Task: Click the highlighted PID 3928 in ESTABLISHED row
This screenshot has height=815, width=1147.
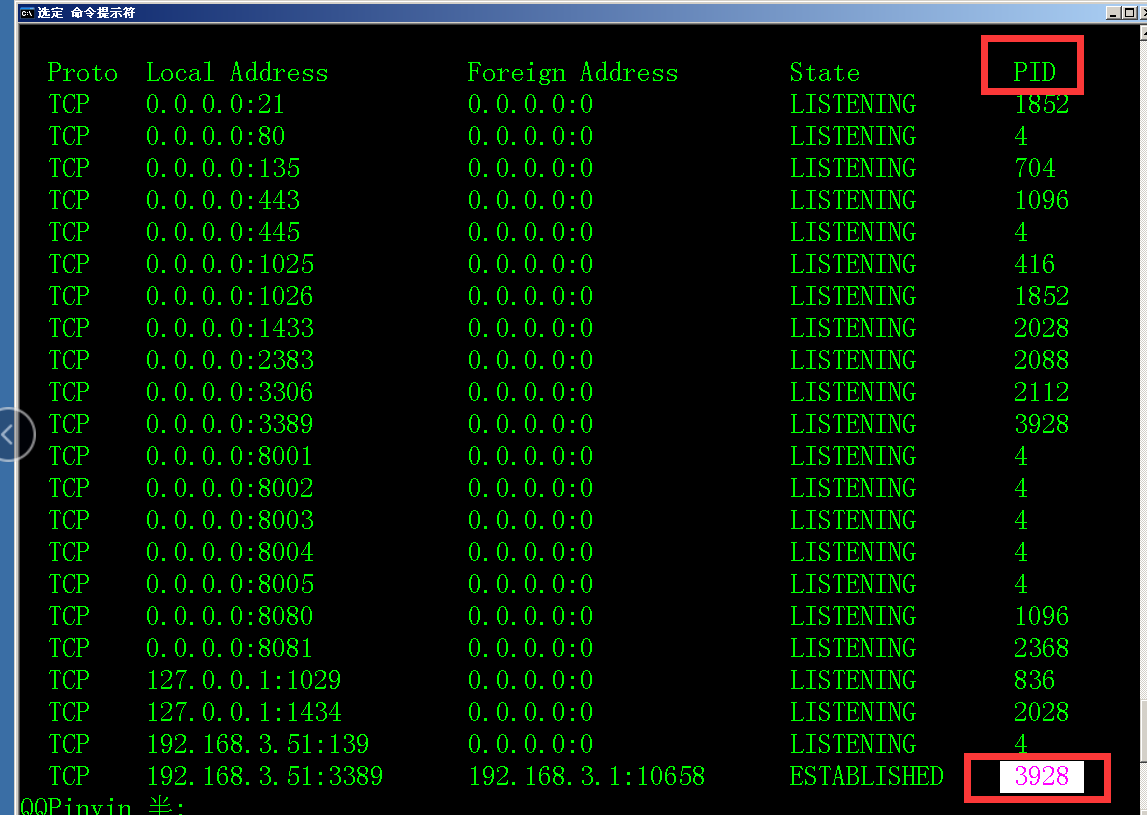Action: click(x=1042, y=776)
